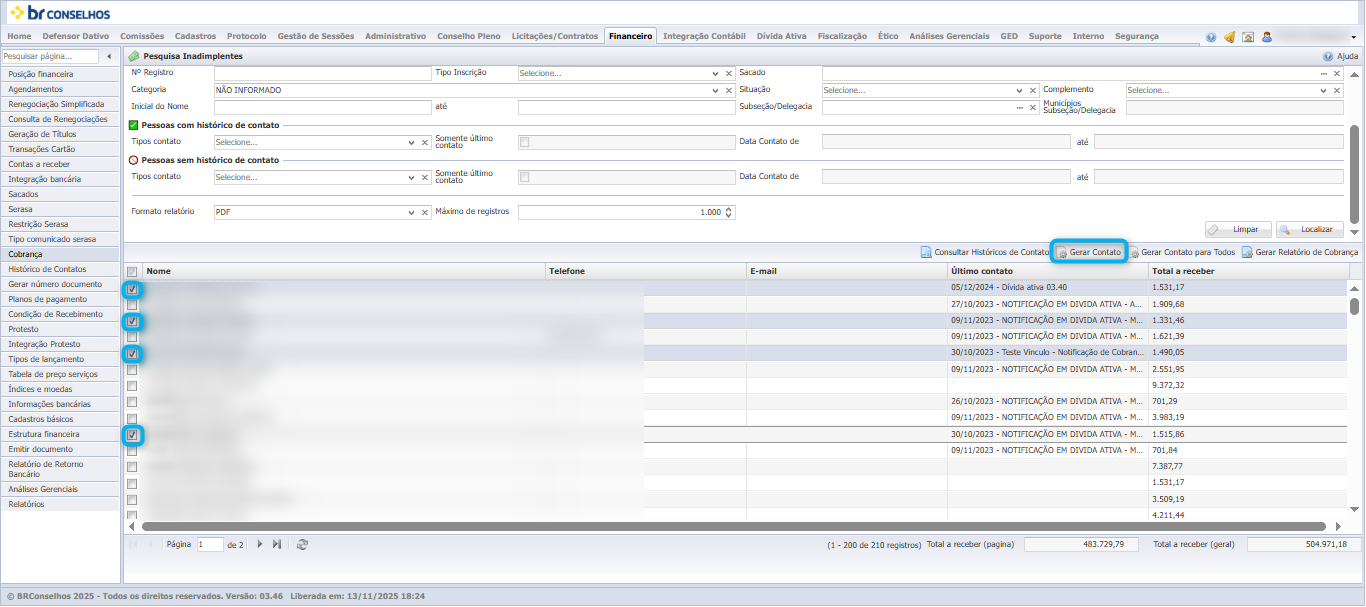
Task: Expand the Tipo Inscrição dropdown
Action: tap(716, 74)
